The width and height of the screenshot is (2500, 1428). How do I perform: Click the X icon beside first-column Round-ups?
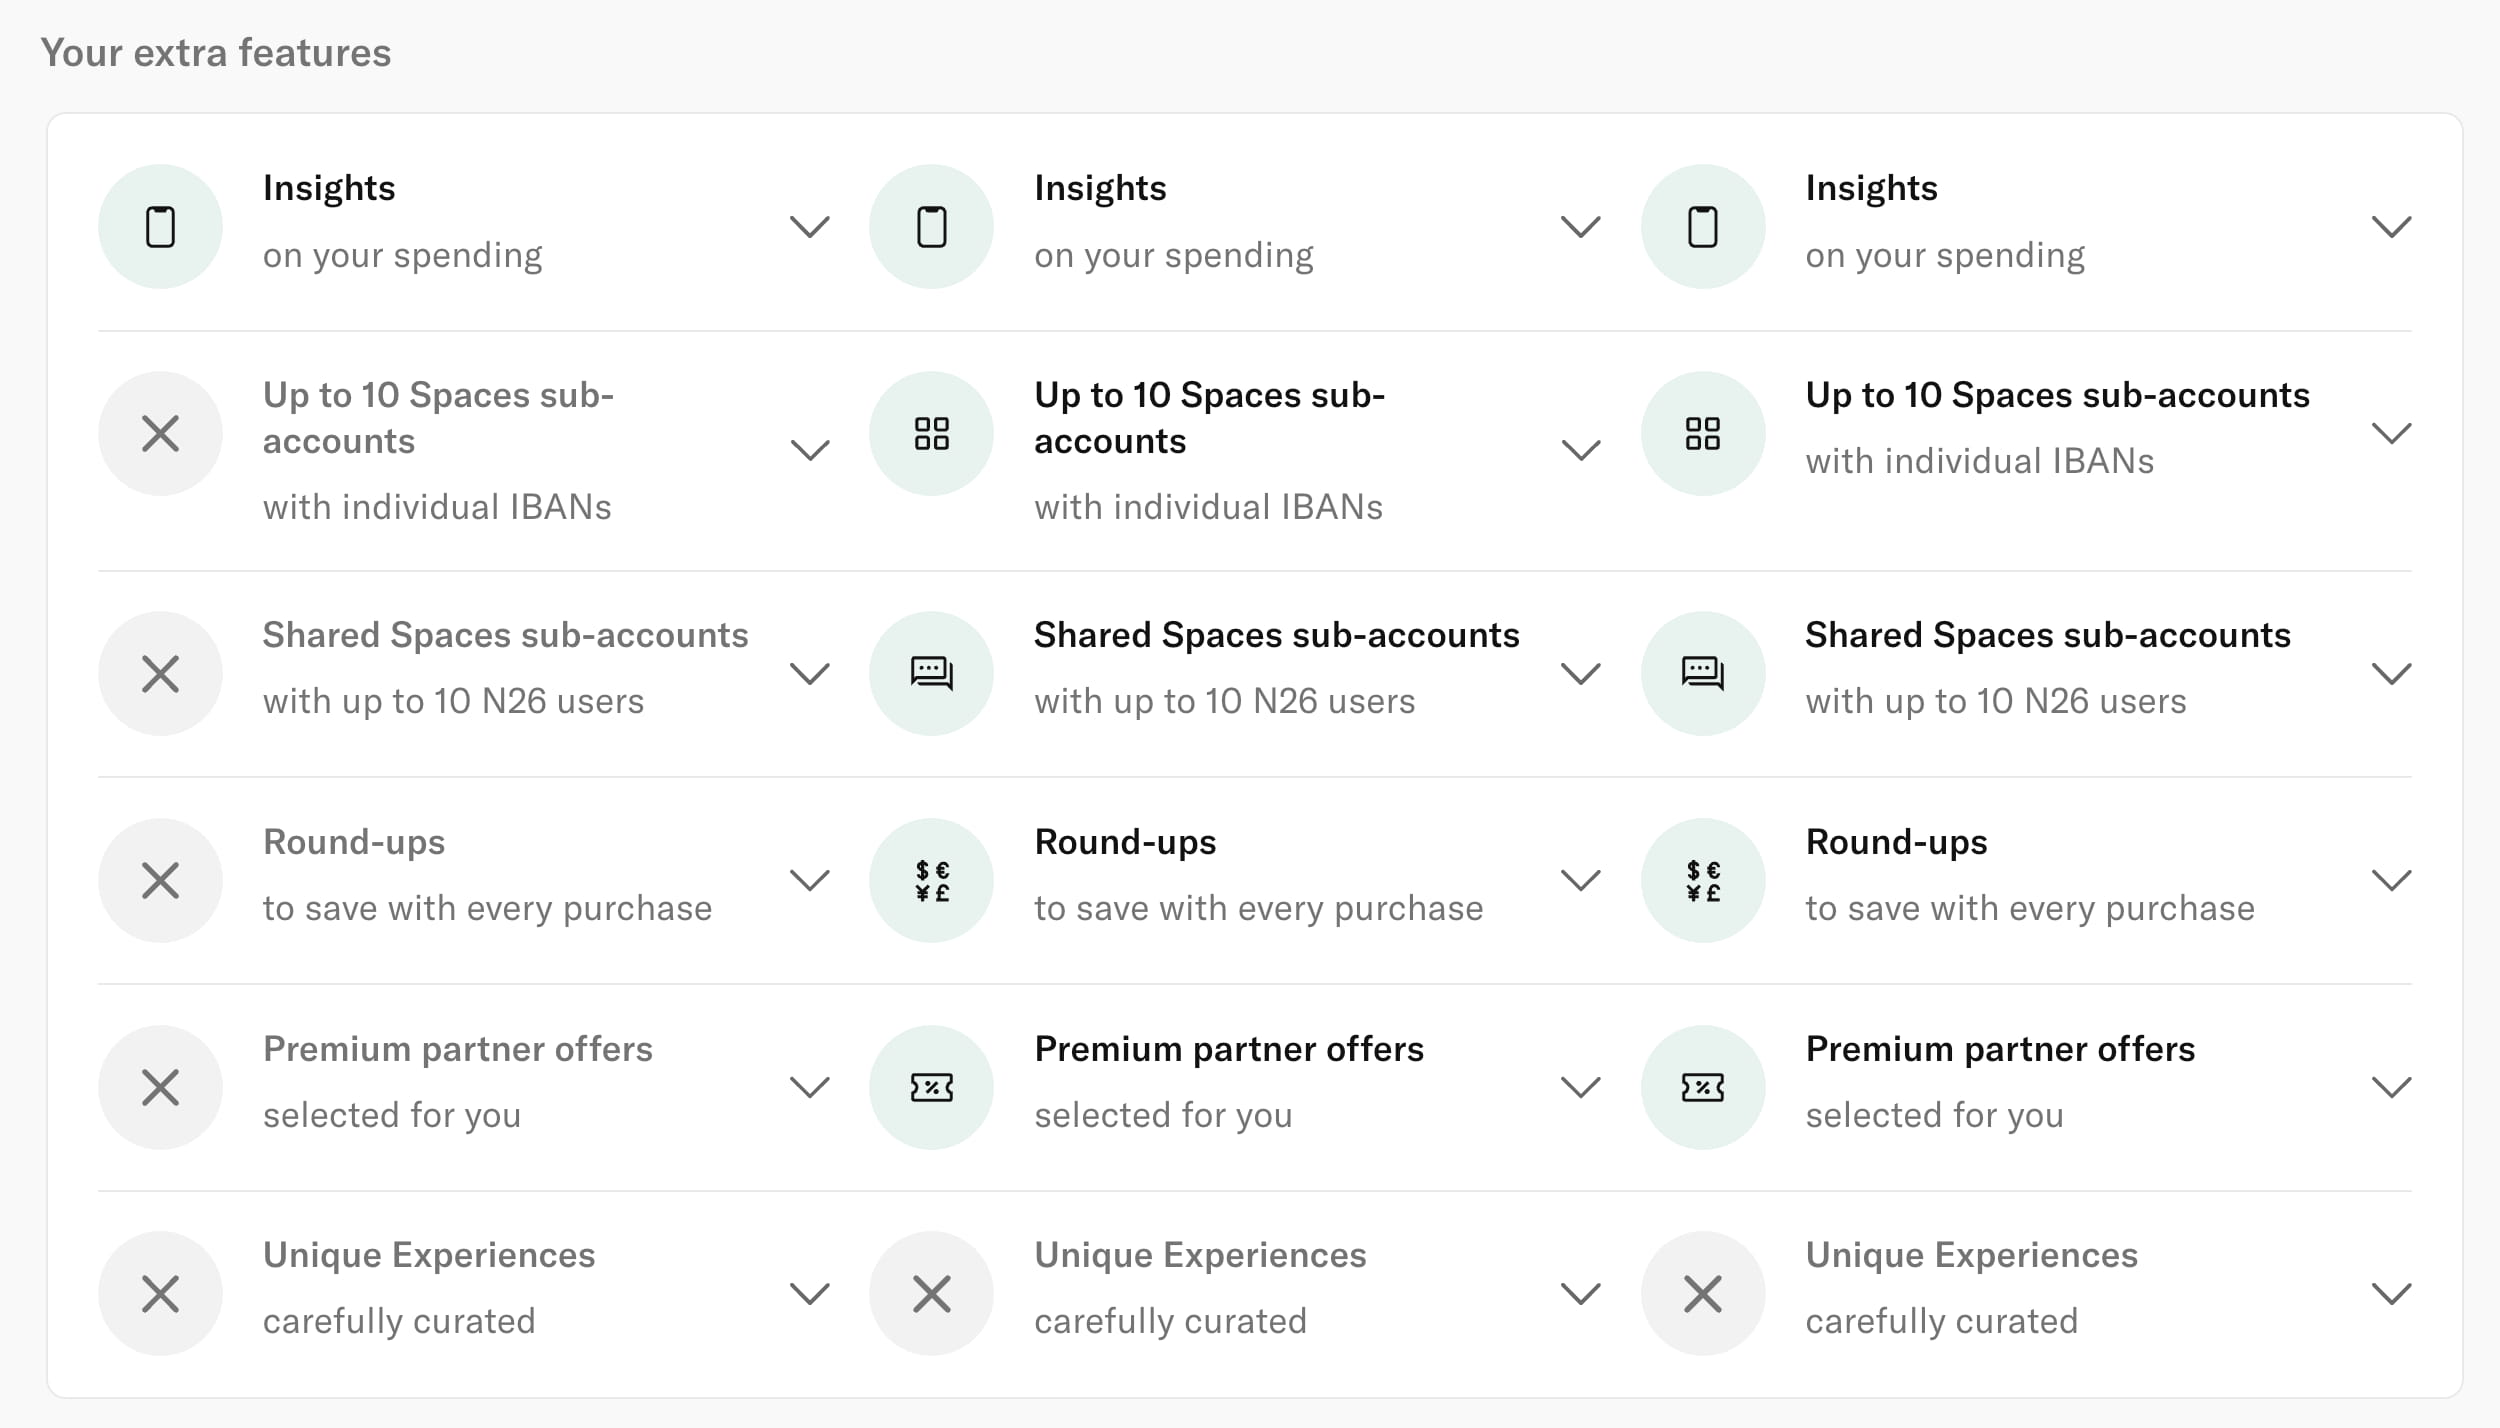[x=160, y=881]
